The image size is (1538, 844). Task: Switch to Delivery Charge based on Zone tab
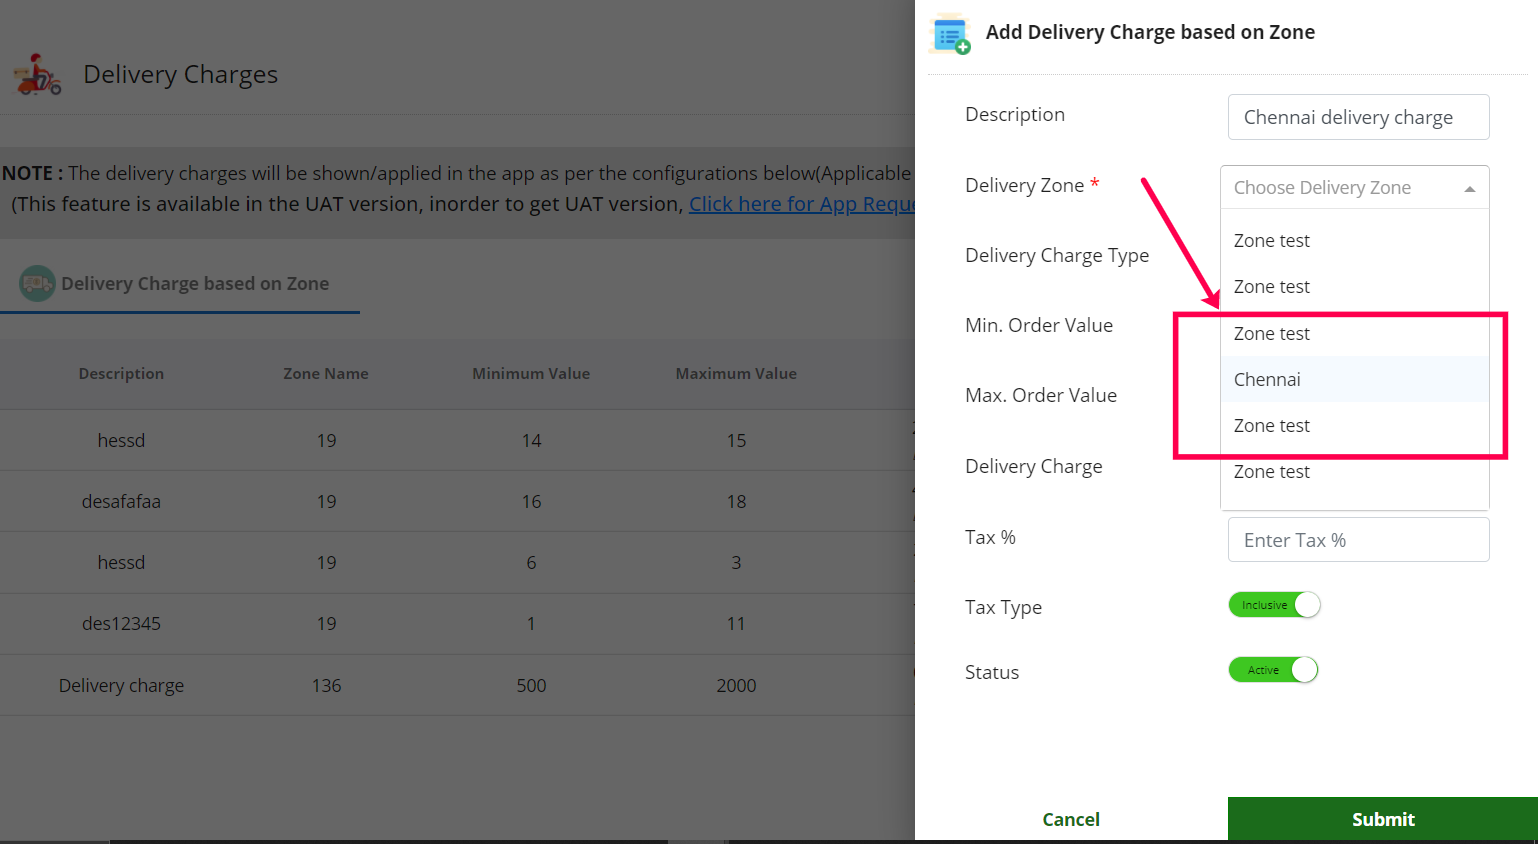tap(194, 284)
